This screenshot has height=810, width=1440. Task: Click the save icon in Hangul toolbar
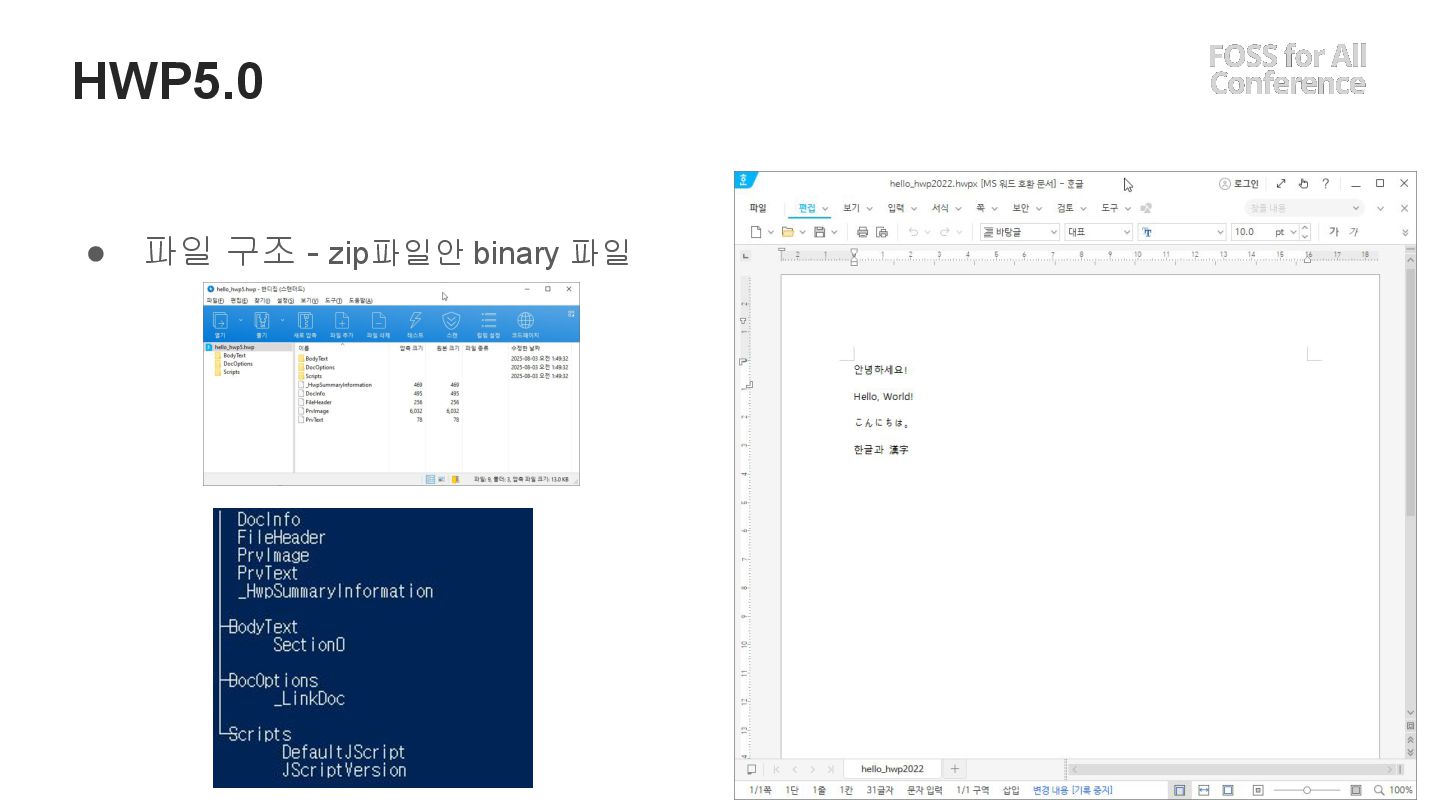pos(820,232)
